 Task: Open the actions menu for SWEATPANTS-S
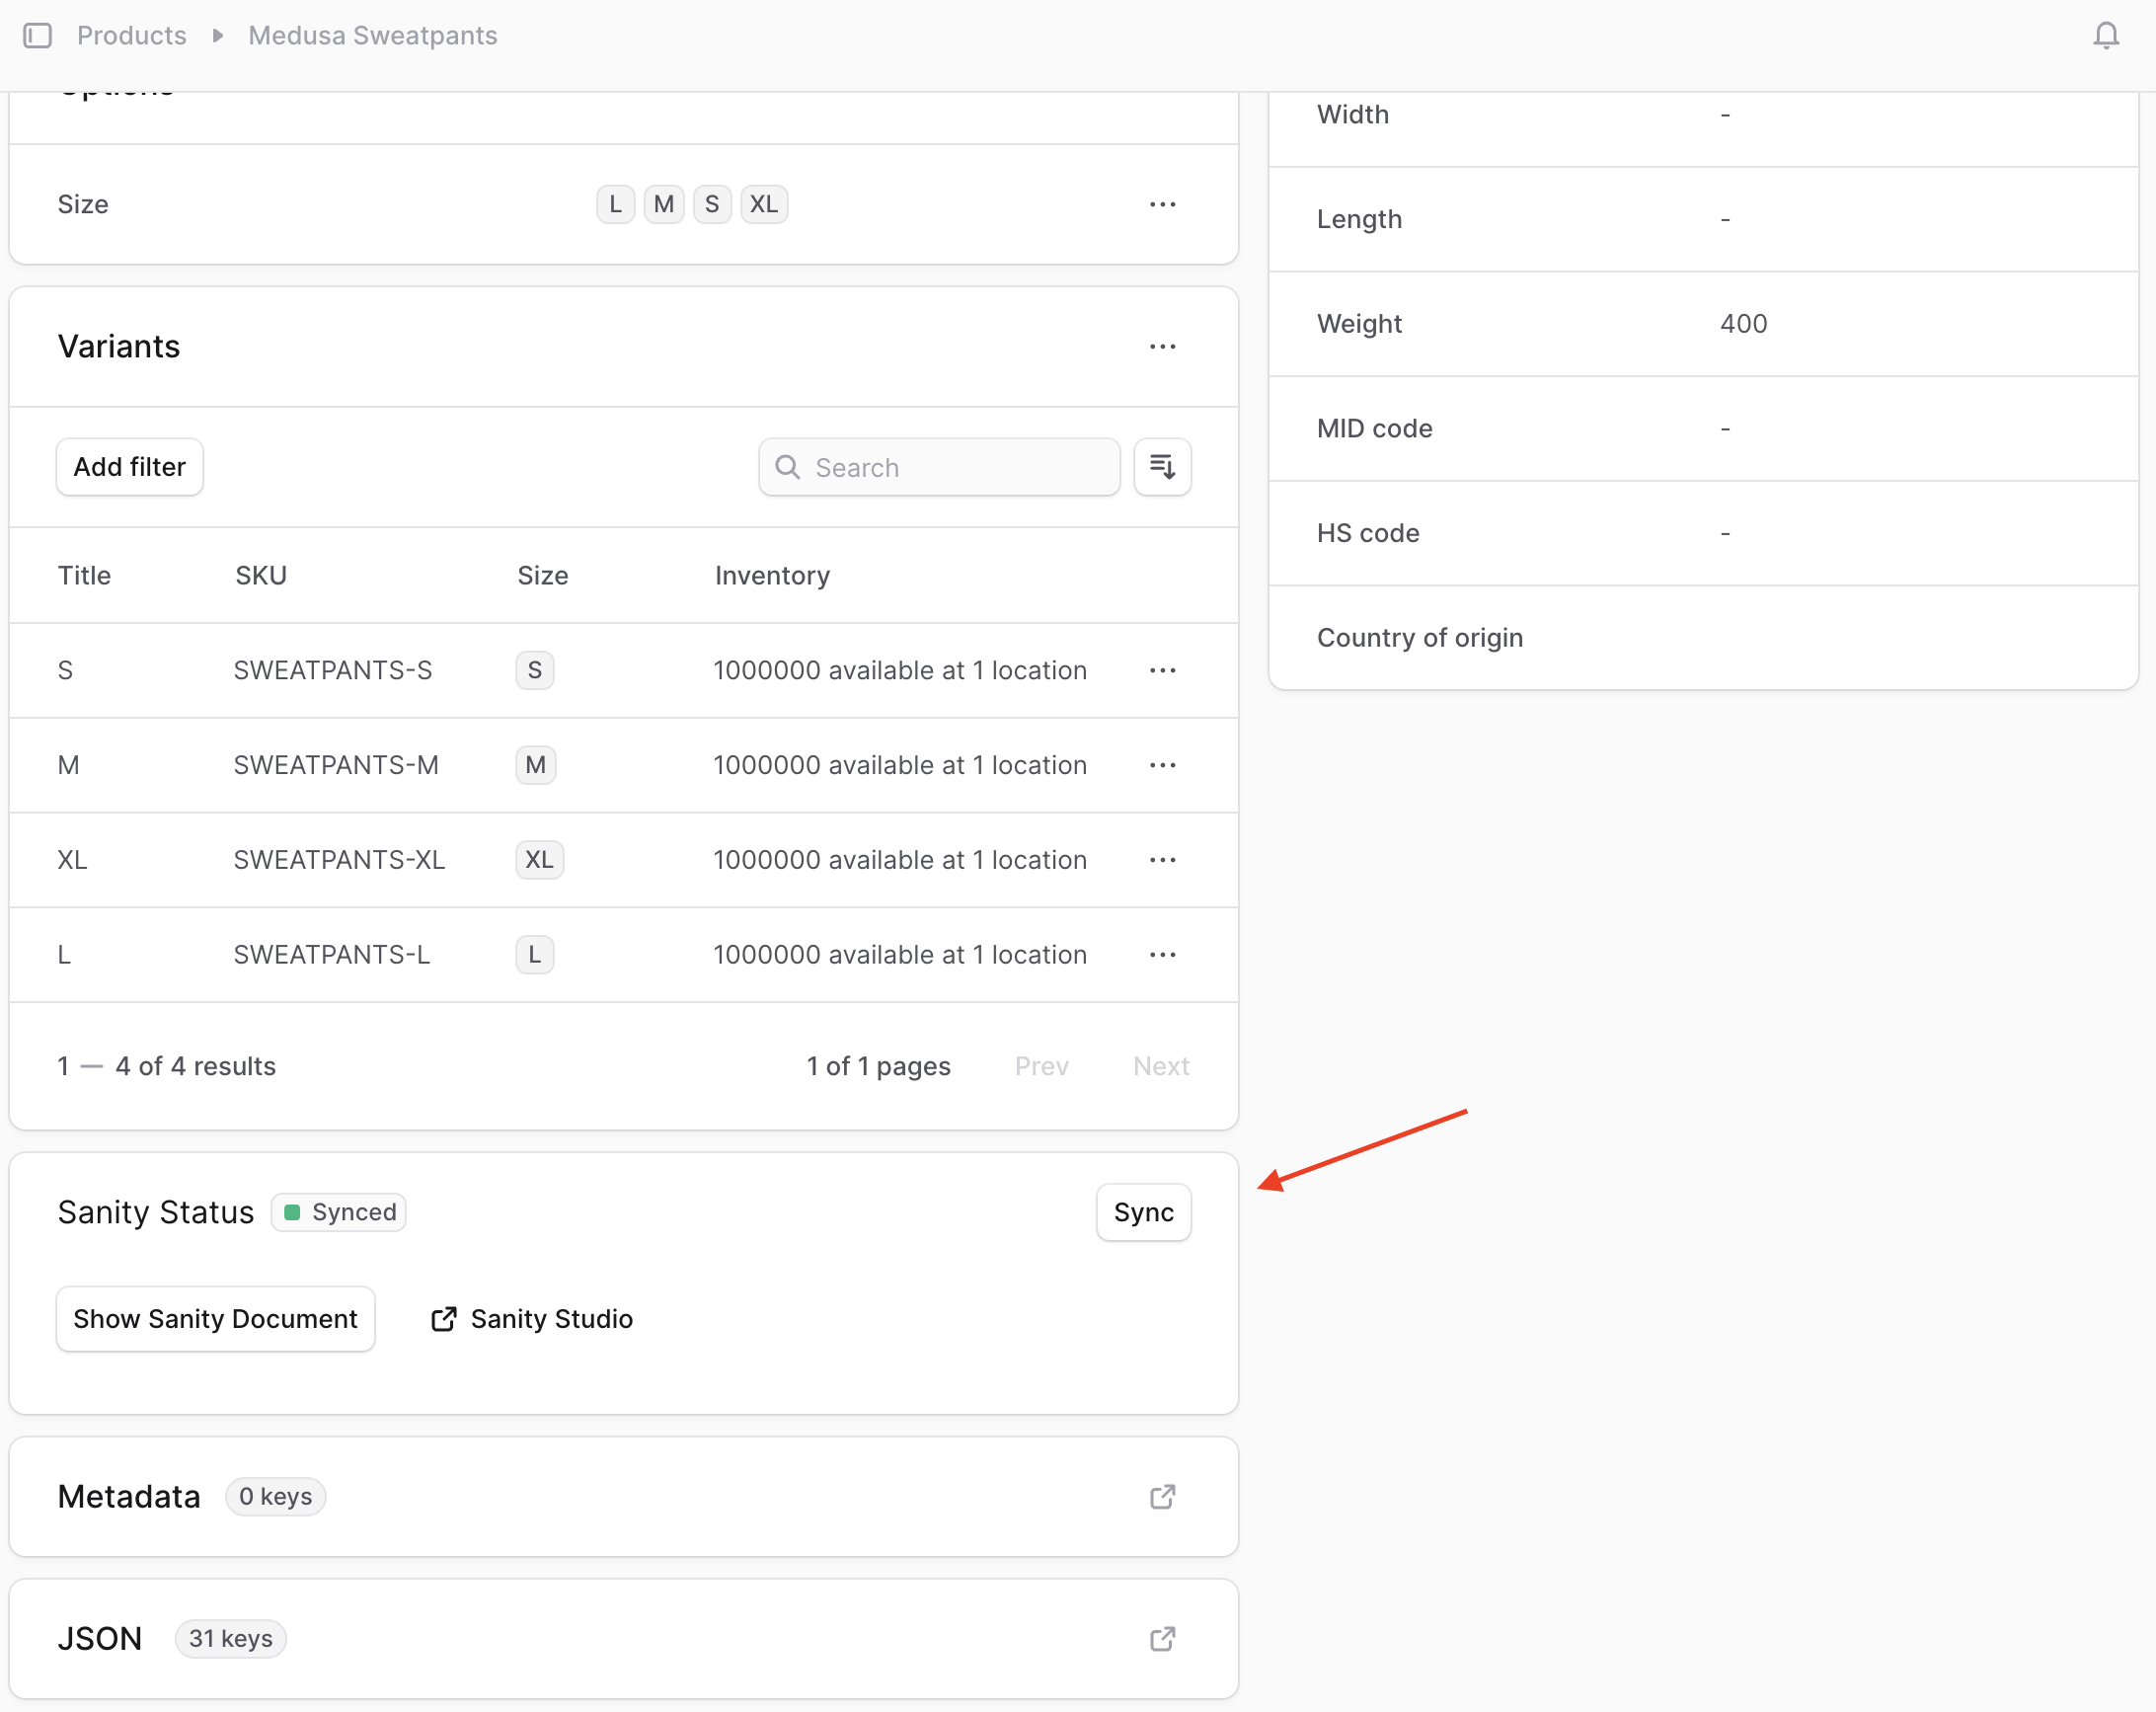pyautogui.click(x=1162, y=670)
